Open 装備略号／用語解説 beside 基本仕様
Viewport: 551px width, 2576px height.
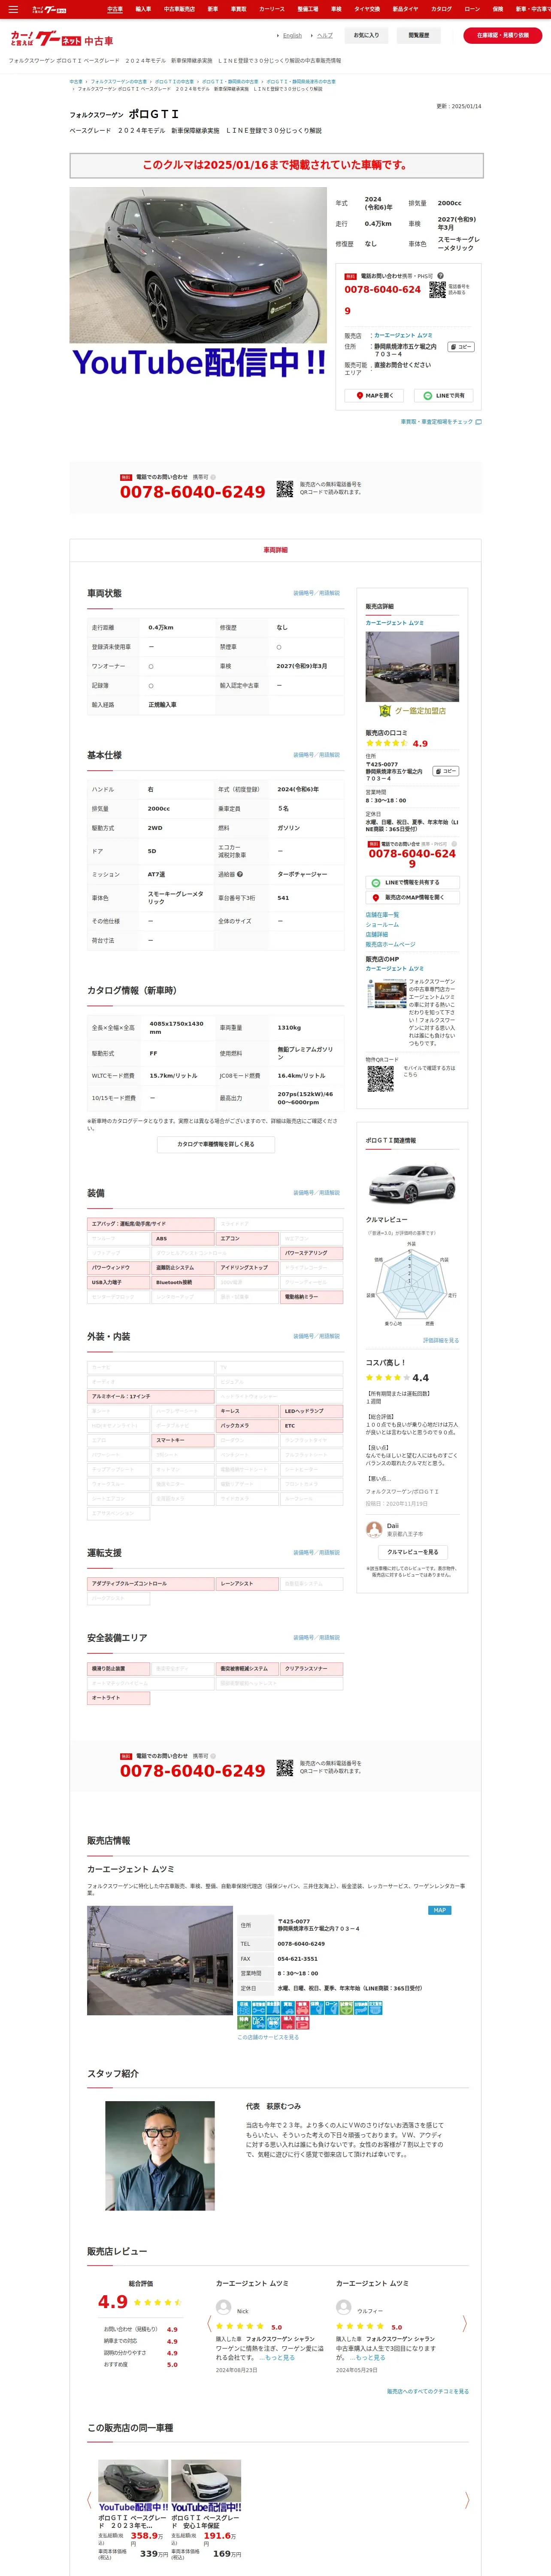316,755
